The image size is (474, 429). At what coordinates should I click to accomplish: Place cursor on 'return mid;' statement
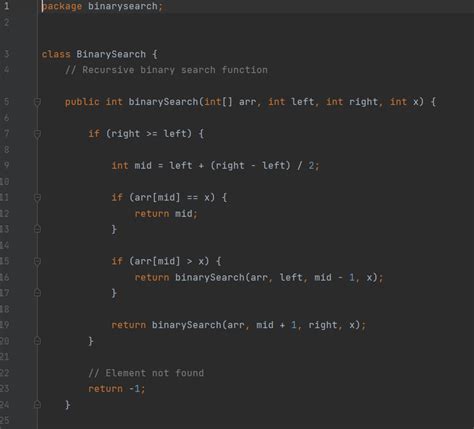pos(166,213)
